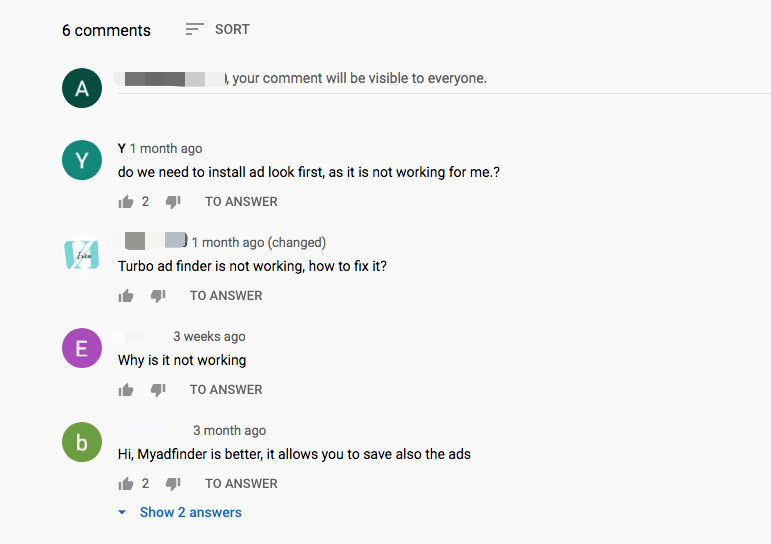
Task: Like the Myadfinder comment
Action: [x=126, y=484]
